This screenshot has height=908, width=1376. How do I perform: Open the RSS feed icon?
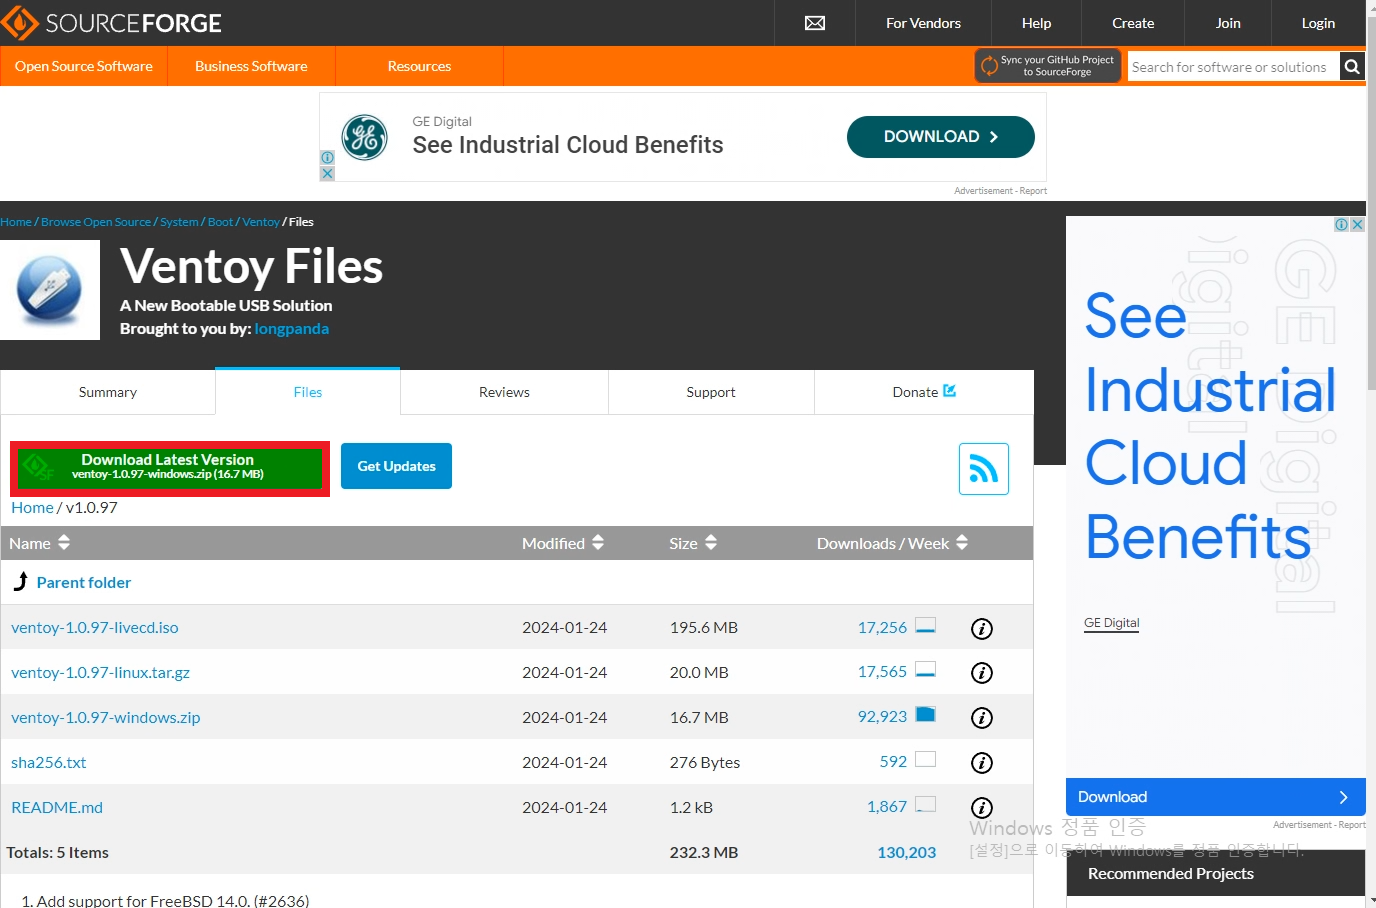[984, 469]
